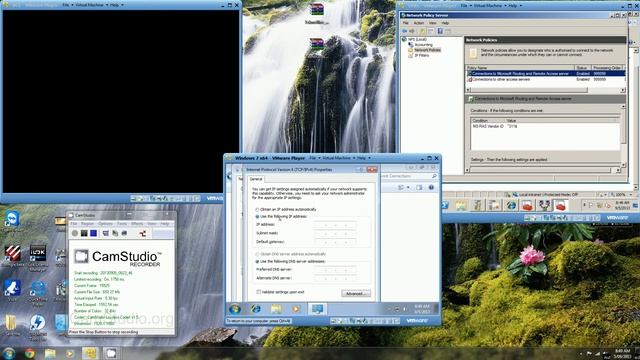640x360 pixels.
Task: Open CamStudio File menu
Action: point(74,224)
